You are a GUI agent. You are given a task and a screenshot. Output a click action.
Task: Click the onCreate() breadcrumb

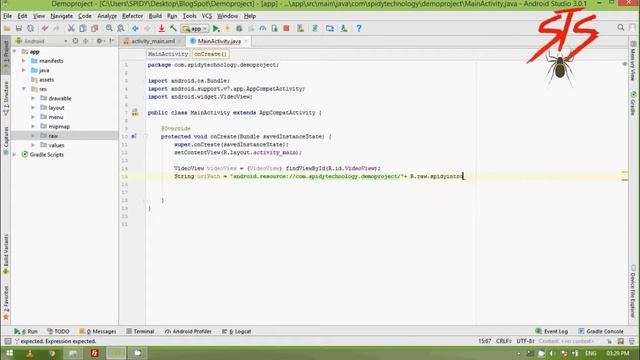(x=210, y=54)
